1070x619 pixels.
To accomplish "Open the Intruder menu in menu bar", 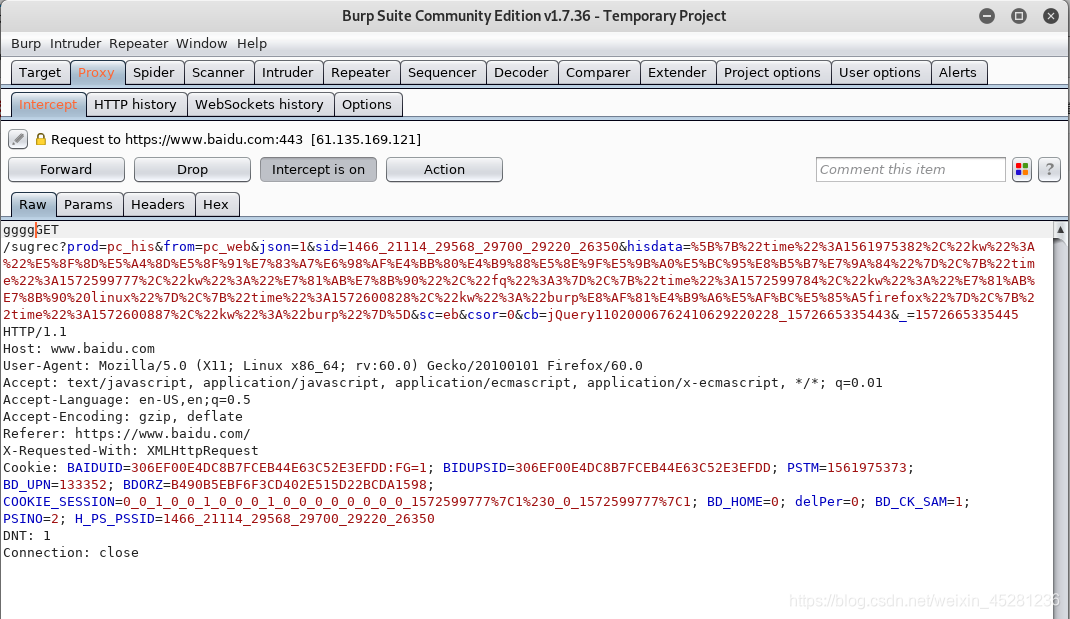I will coord(75,44).
